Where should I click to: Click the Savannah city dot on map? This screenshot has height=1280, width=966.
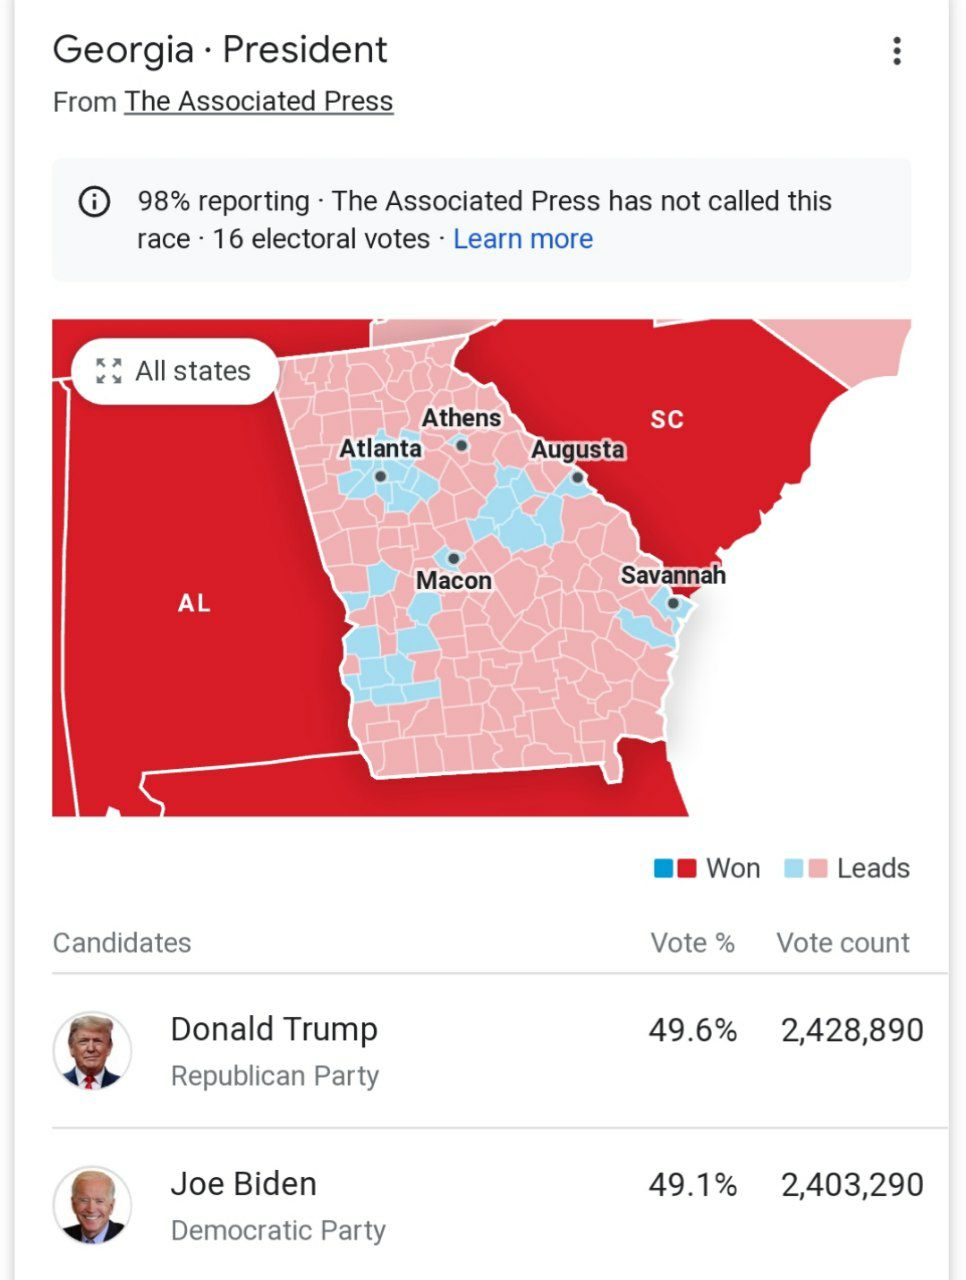point(673,603)
